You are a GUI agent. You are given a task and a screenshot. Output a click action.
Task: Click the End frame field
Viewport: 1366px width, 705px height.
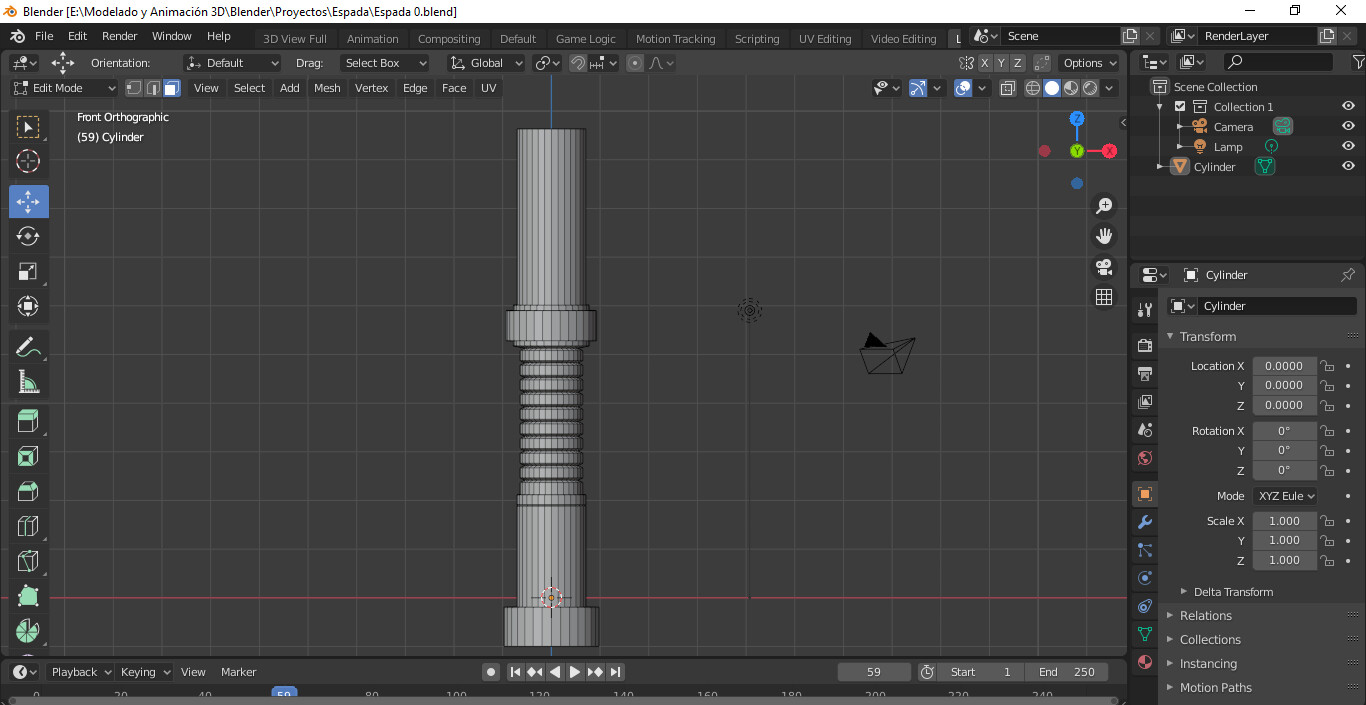1066,672
